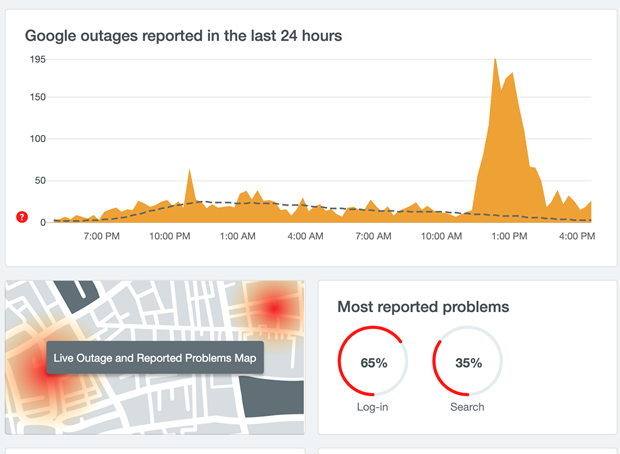This screenshot has height=454, width=620.
Task: Click the red hotspot on the map's left side
Action: point(42,369)
